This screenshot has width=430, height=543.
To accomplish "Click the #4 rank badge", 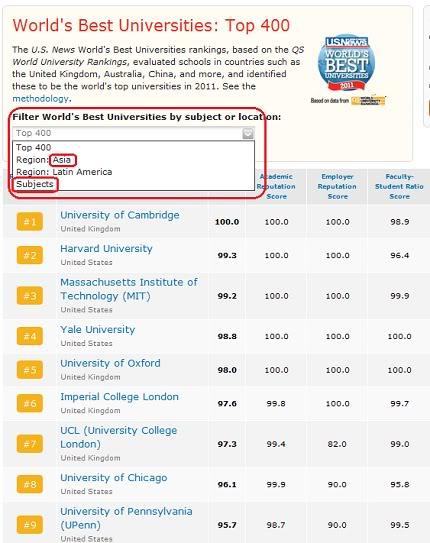I will (30, 336).
